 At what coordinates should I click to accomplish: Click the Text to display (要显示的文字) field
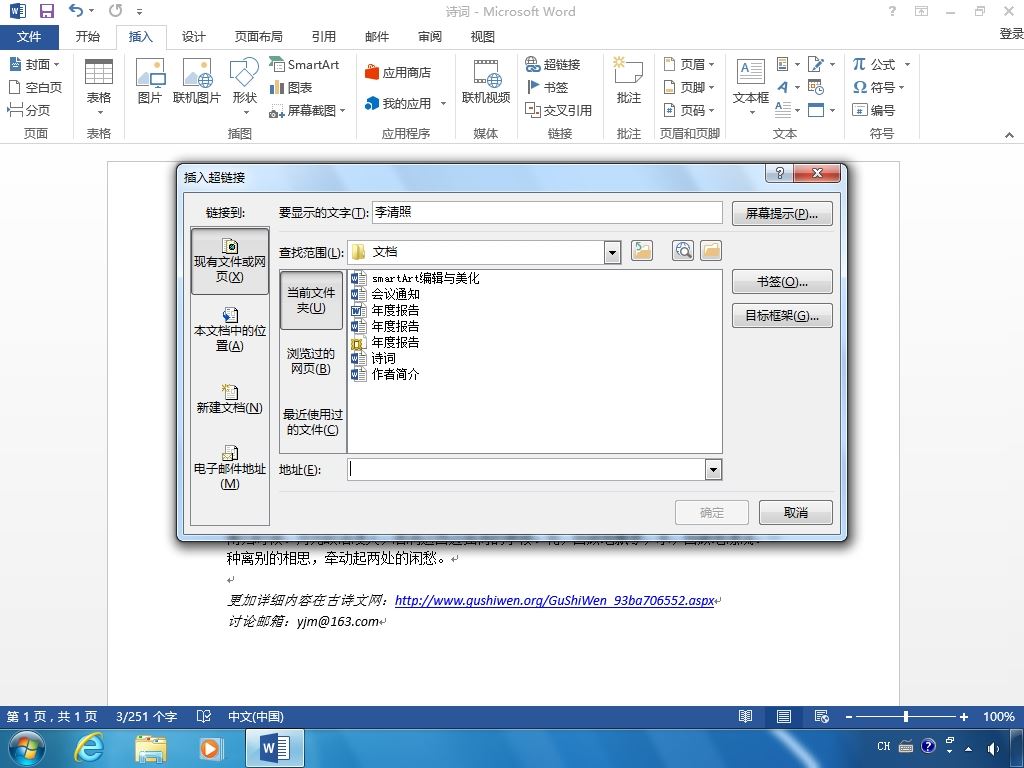(x=547, y=212)
